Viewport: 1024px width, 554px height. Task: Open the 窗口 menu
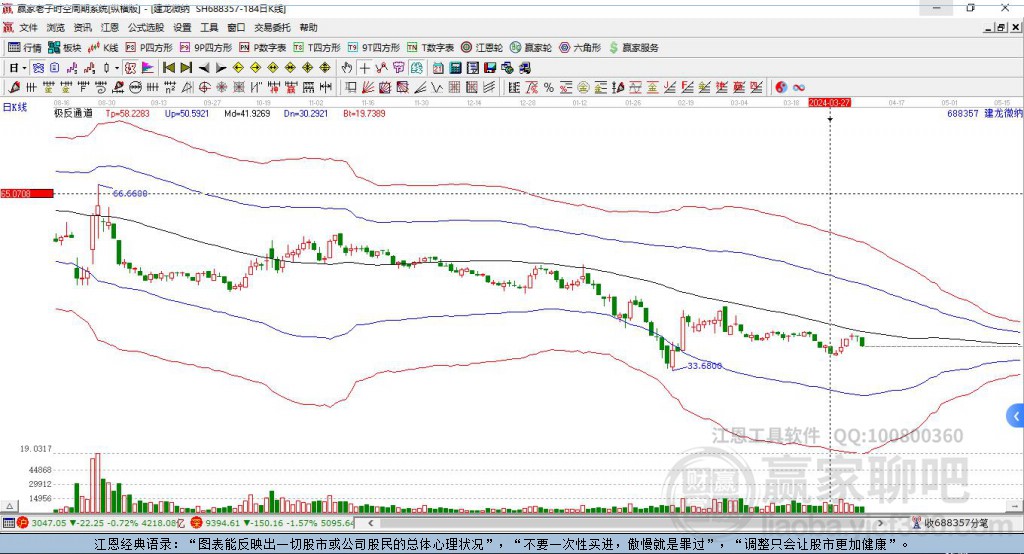[x=236, y=27]
